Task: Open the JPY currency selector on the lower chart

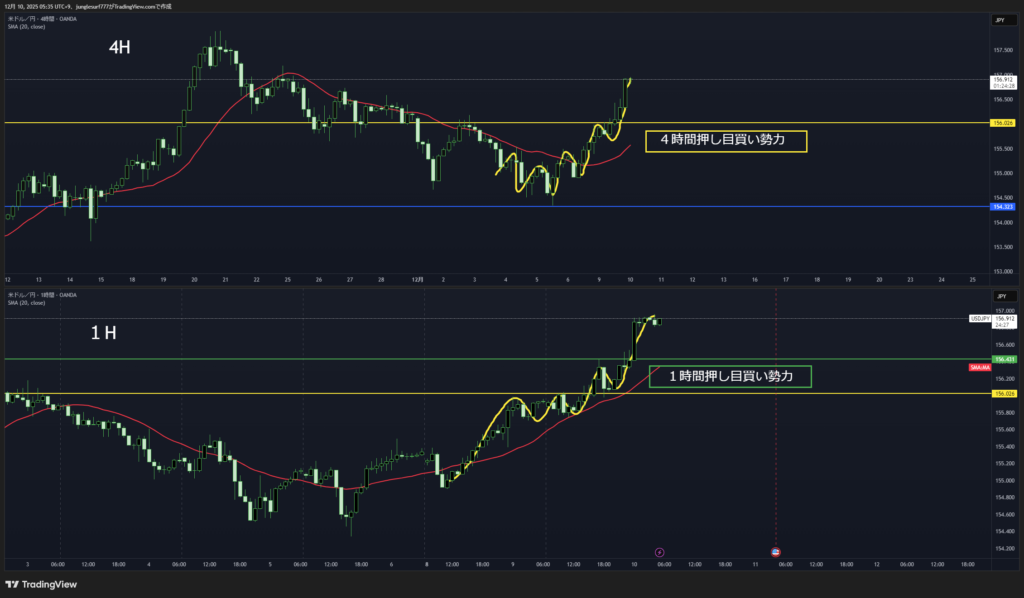Action: 1000,297
